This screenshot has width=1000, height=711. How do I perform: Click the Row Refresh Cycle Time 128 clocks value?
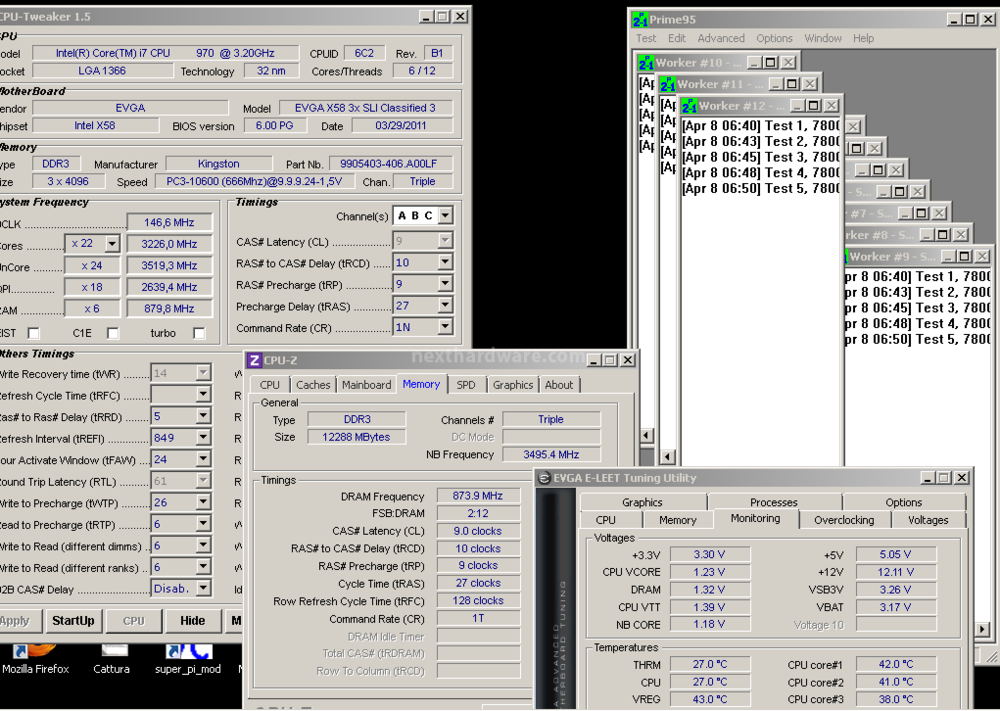(x=478, y=600)
